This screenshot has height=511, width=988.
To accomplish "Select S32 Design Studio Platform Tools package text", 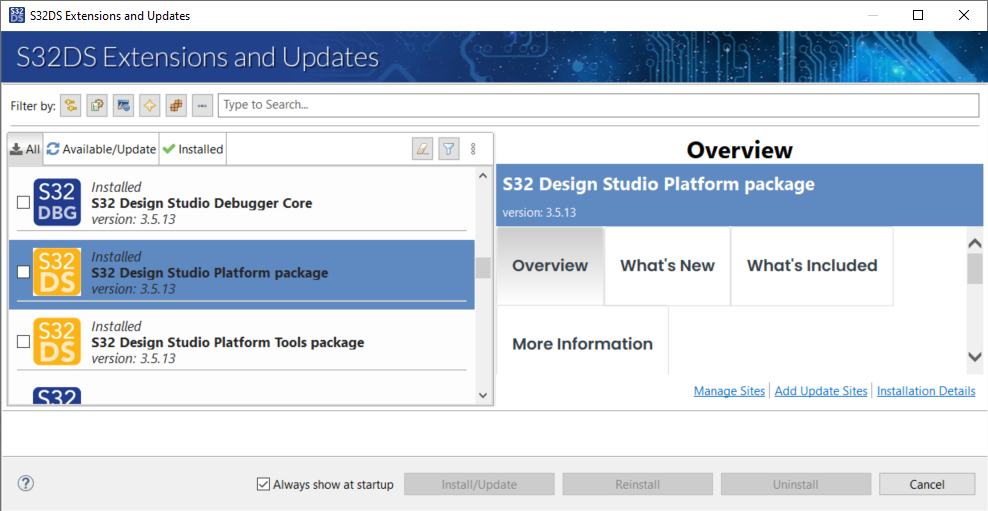I will [227, 342].
